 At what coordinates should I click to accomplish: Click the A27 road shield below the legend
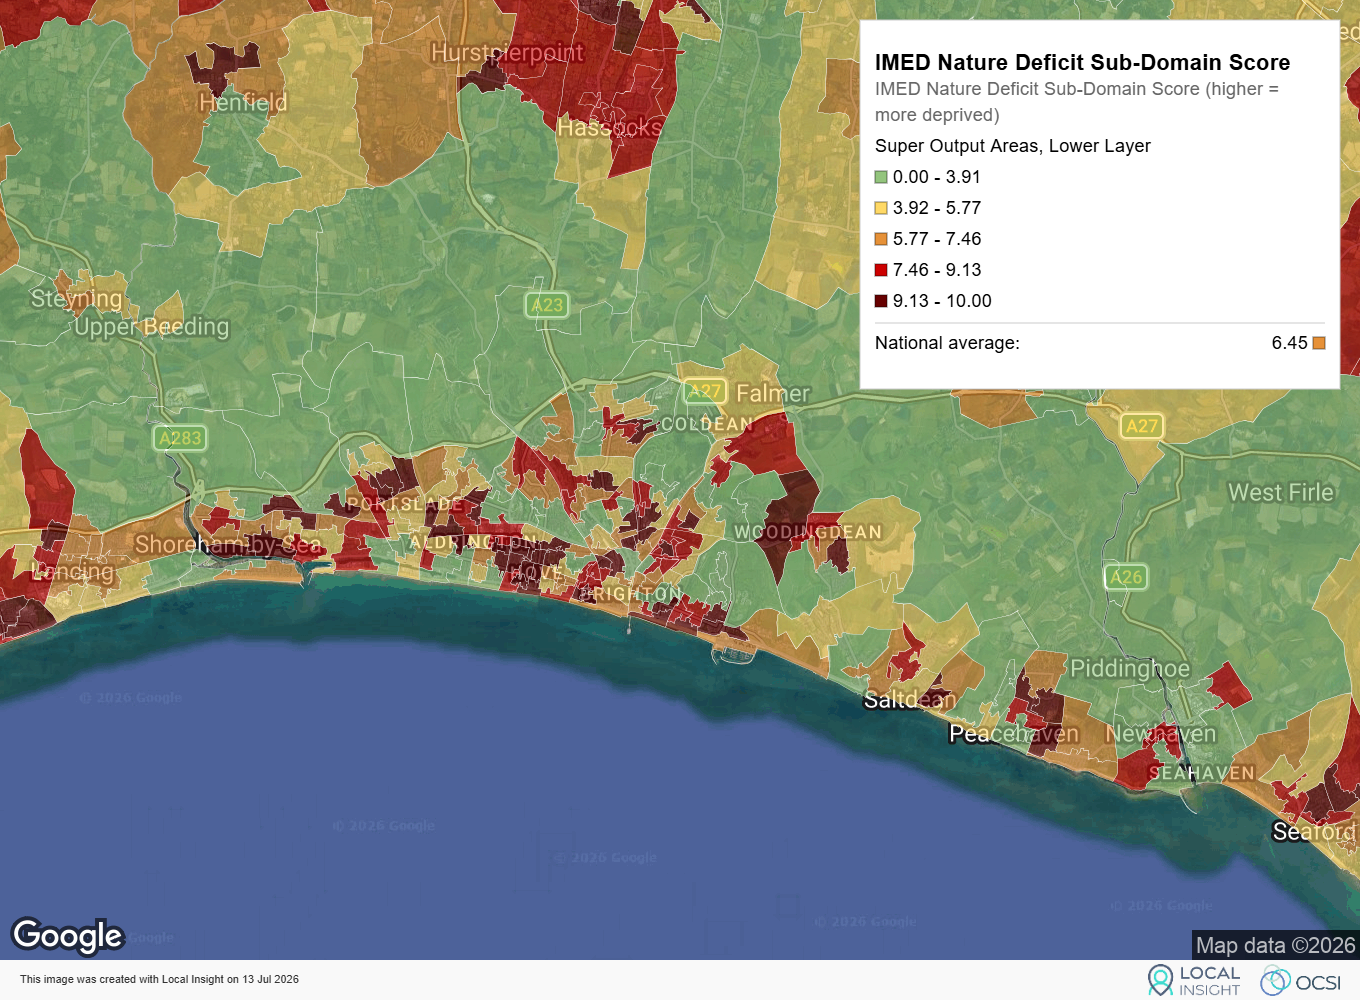coord(1141,426)
